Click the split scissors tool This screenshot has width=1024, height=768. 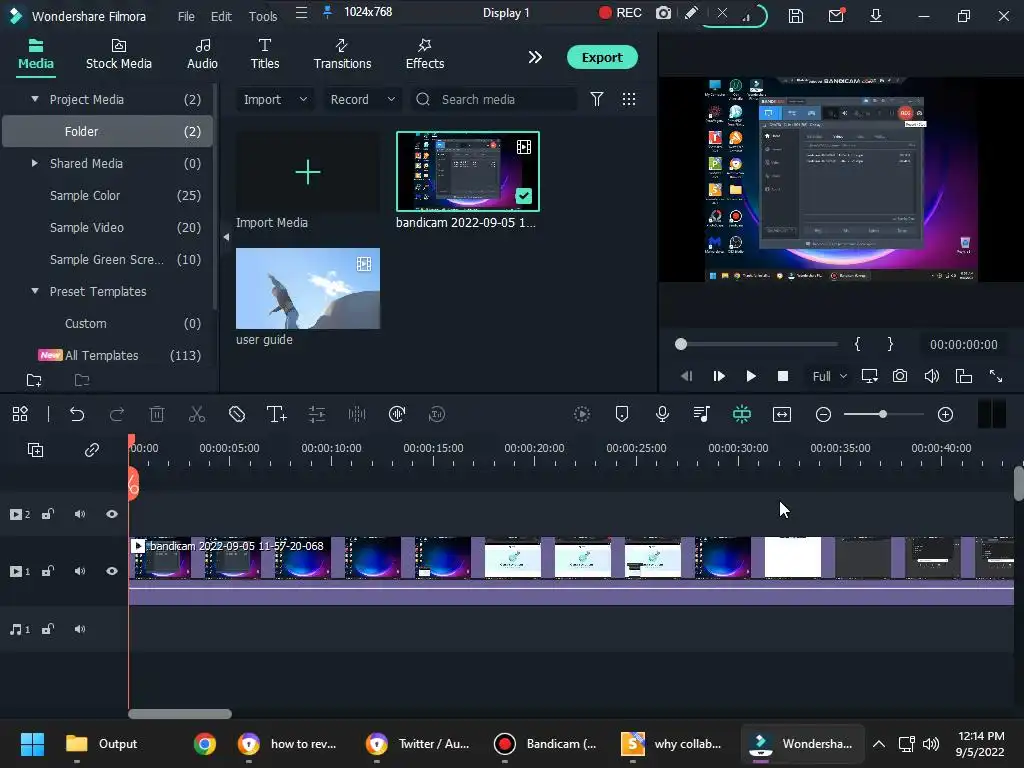click(x=197, y=414)
